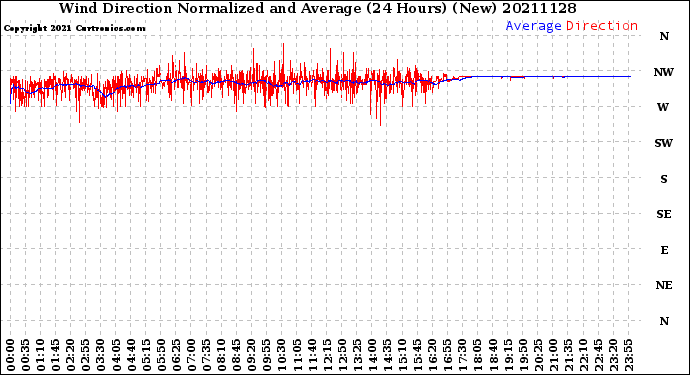Click the 07:00 time axis label

(x=191, y=356)
